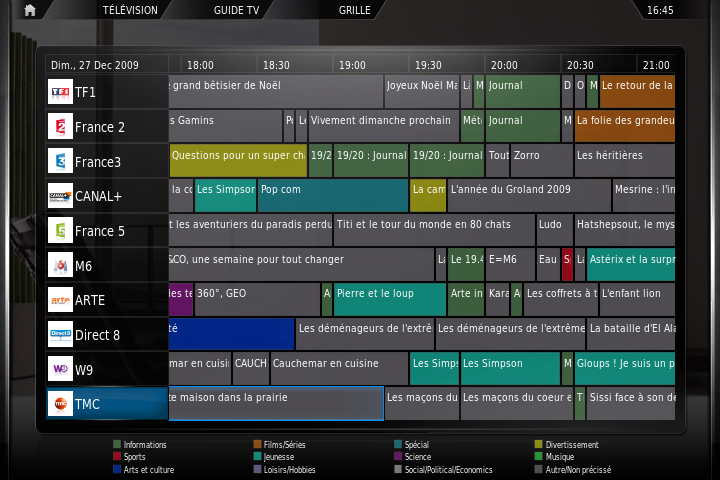The image size is (720, 480).
Task: Click the Sports red legend swatch
Action: pos(116,457)
